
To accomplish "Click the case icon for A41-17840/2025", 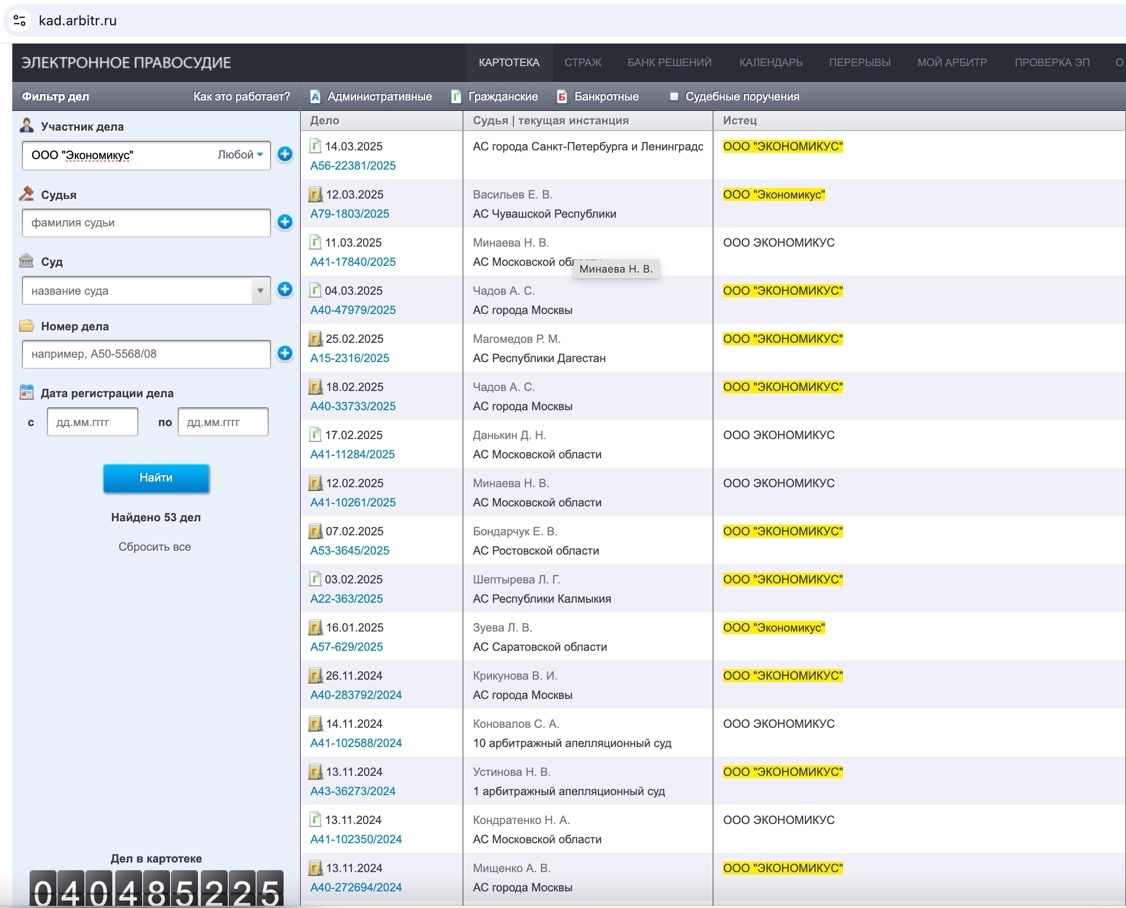I will (315, 242).
